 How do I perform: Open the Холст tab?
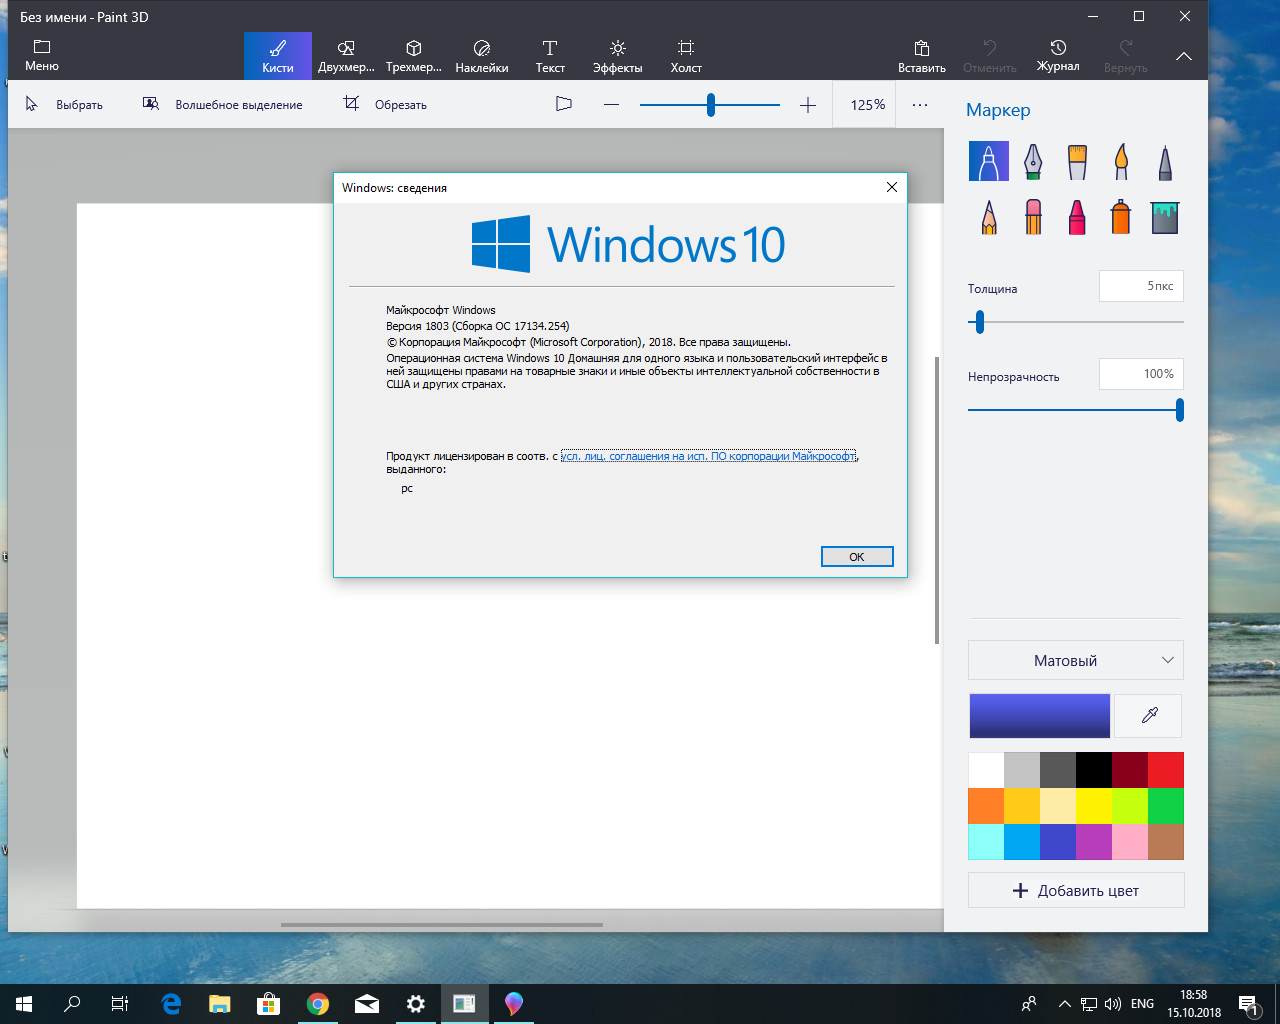[x=686, y=56]
